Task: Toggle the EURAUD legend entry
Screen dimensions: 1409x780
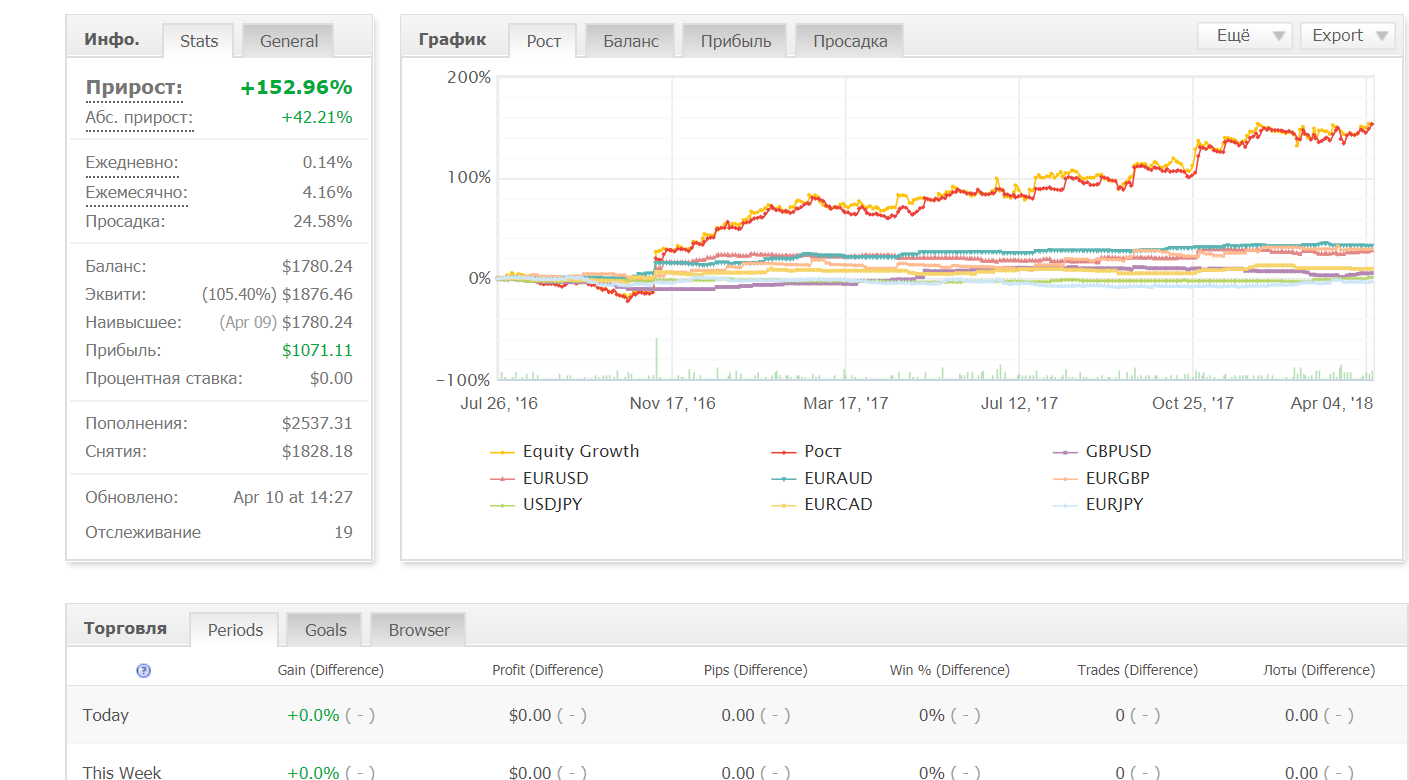Action: (x=822, y=478)
